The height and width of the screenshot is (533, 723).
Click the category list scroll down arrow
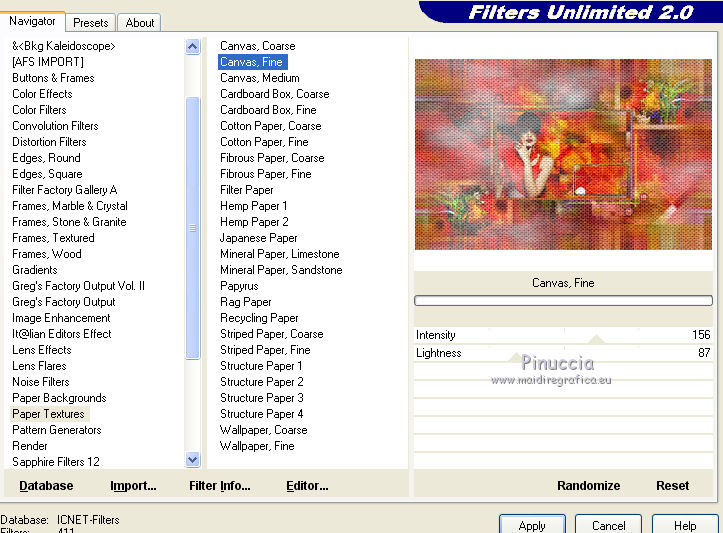[x=193, y=460]
